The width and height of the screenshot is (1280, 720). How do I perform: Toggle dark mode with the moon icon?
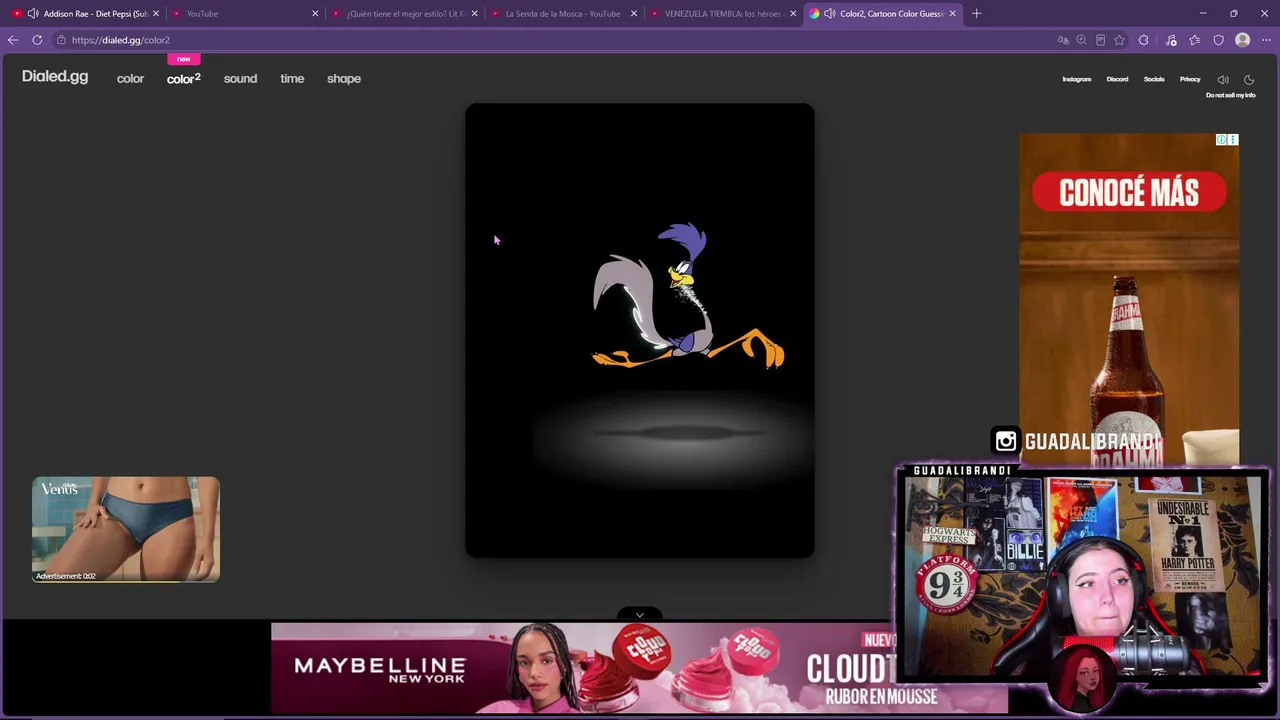point(1249,80)
